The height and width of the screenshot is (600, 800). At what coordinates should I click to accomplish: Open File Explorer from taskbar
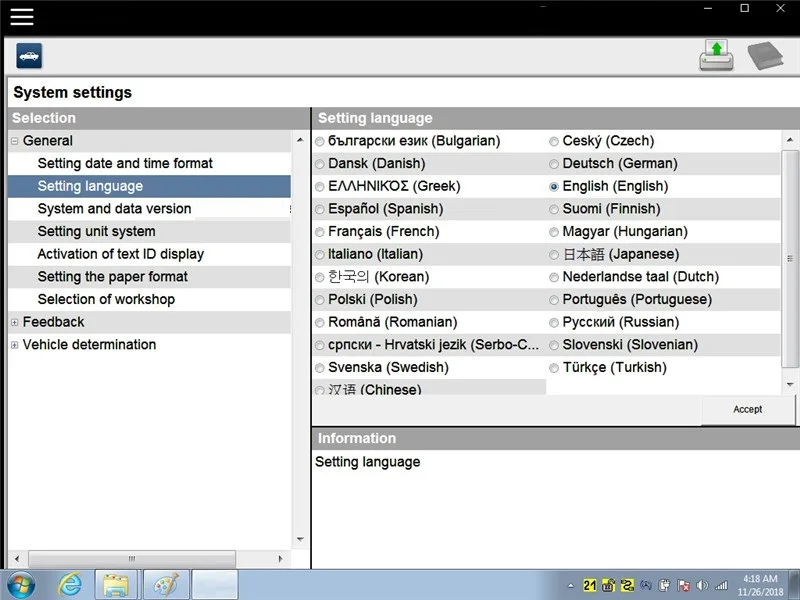click(117, 584)
